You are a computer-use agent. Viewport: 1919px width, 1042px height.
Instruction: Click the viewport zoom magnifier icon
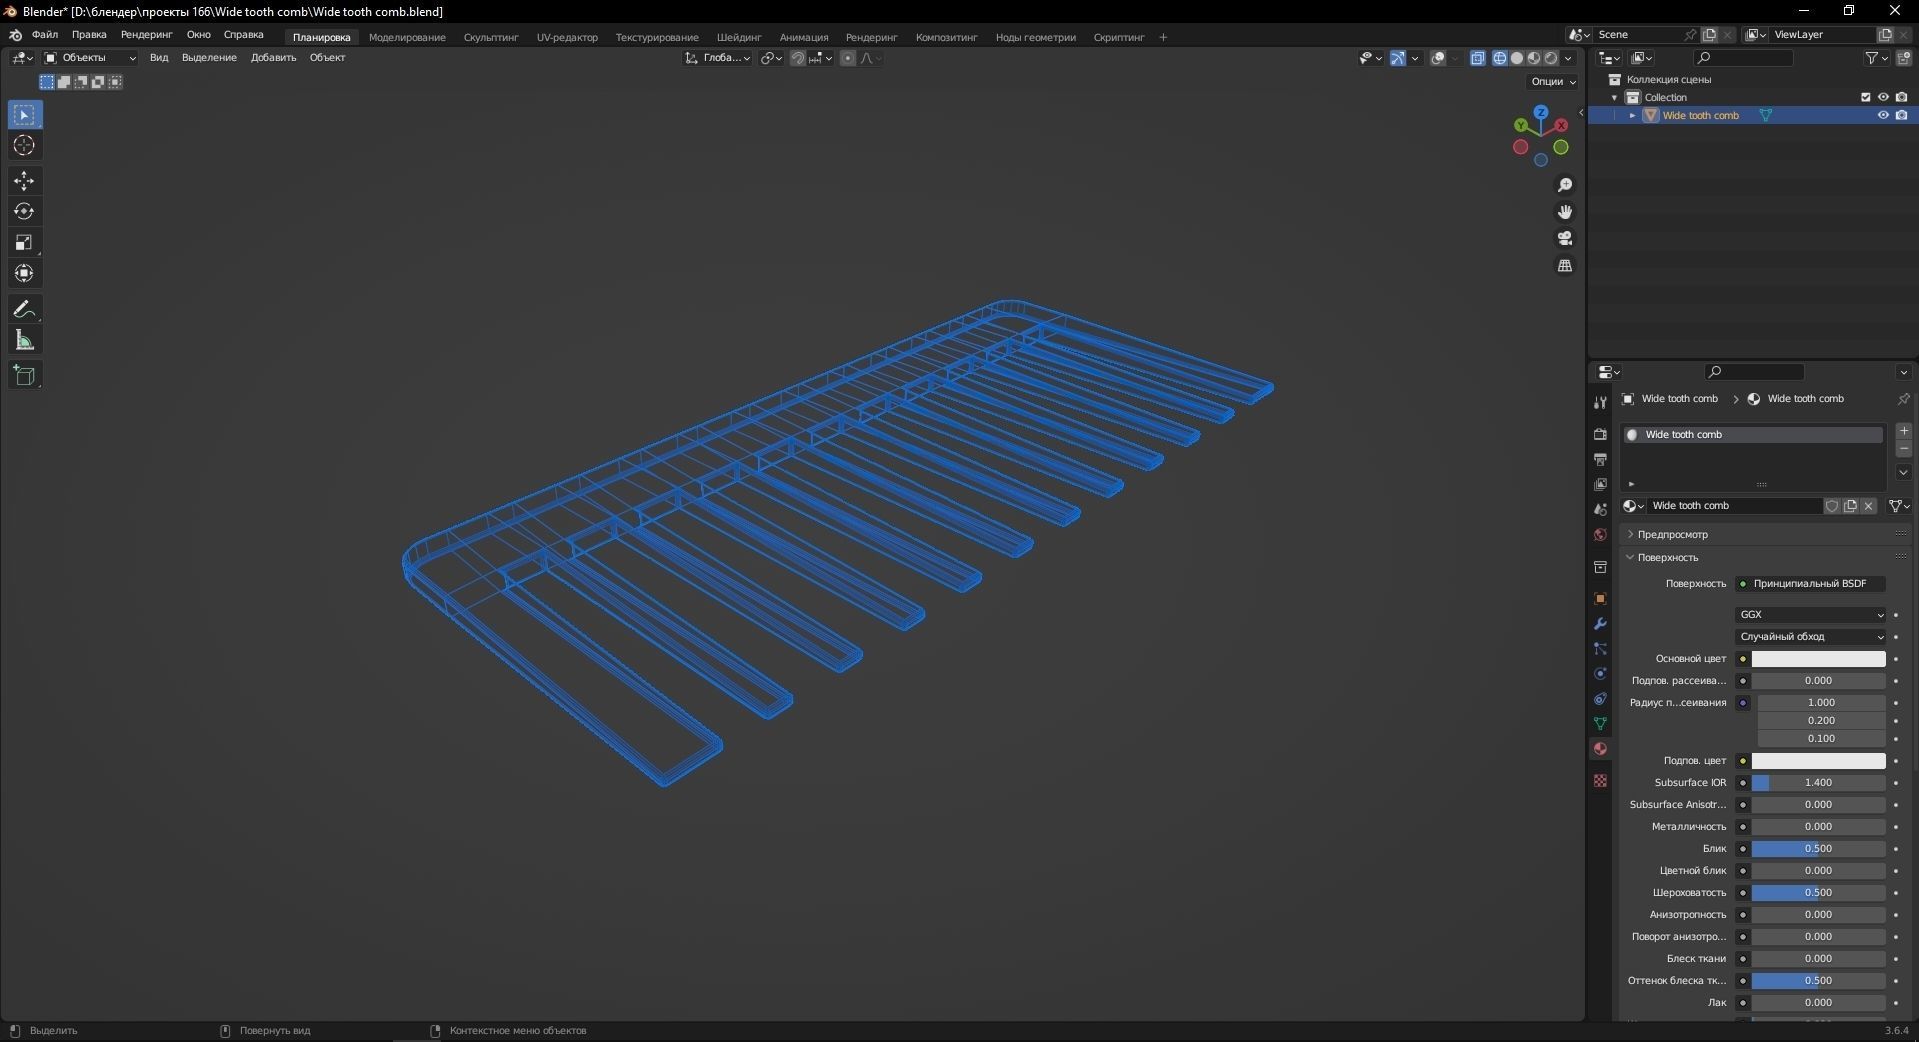1565,185
